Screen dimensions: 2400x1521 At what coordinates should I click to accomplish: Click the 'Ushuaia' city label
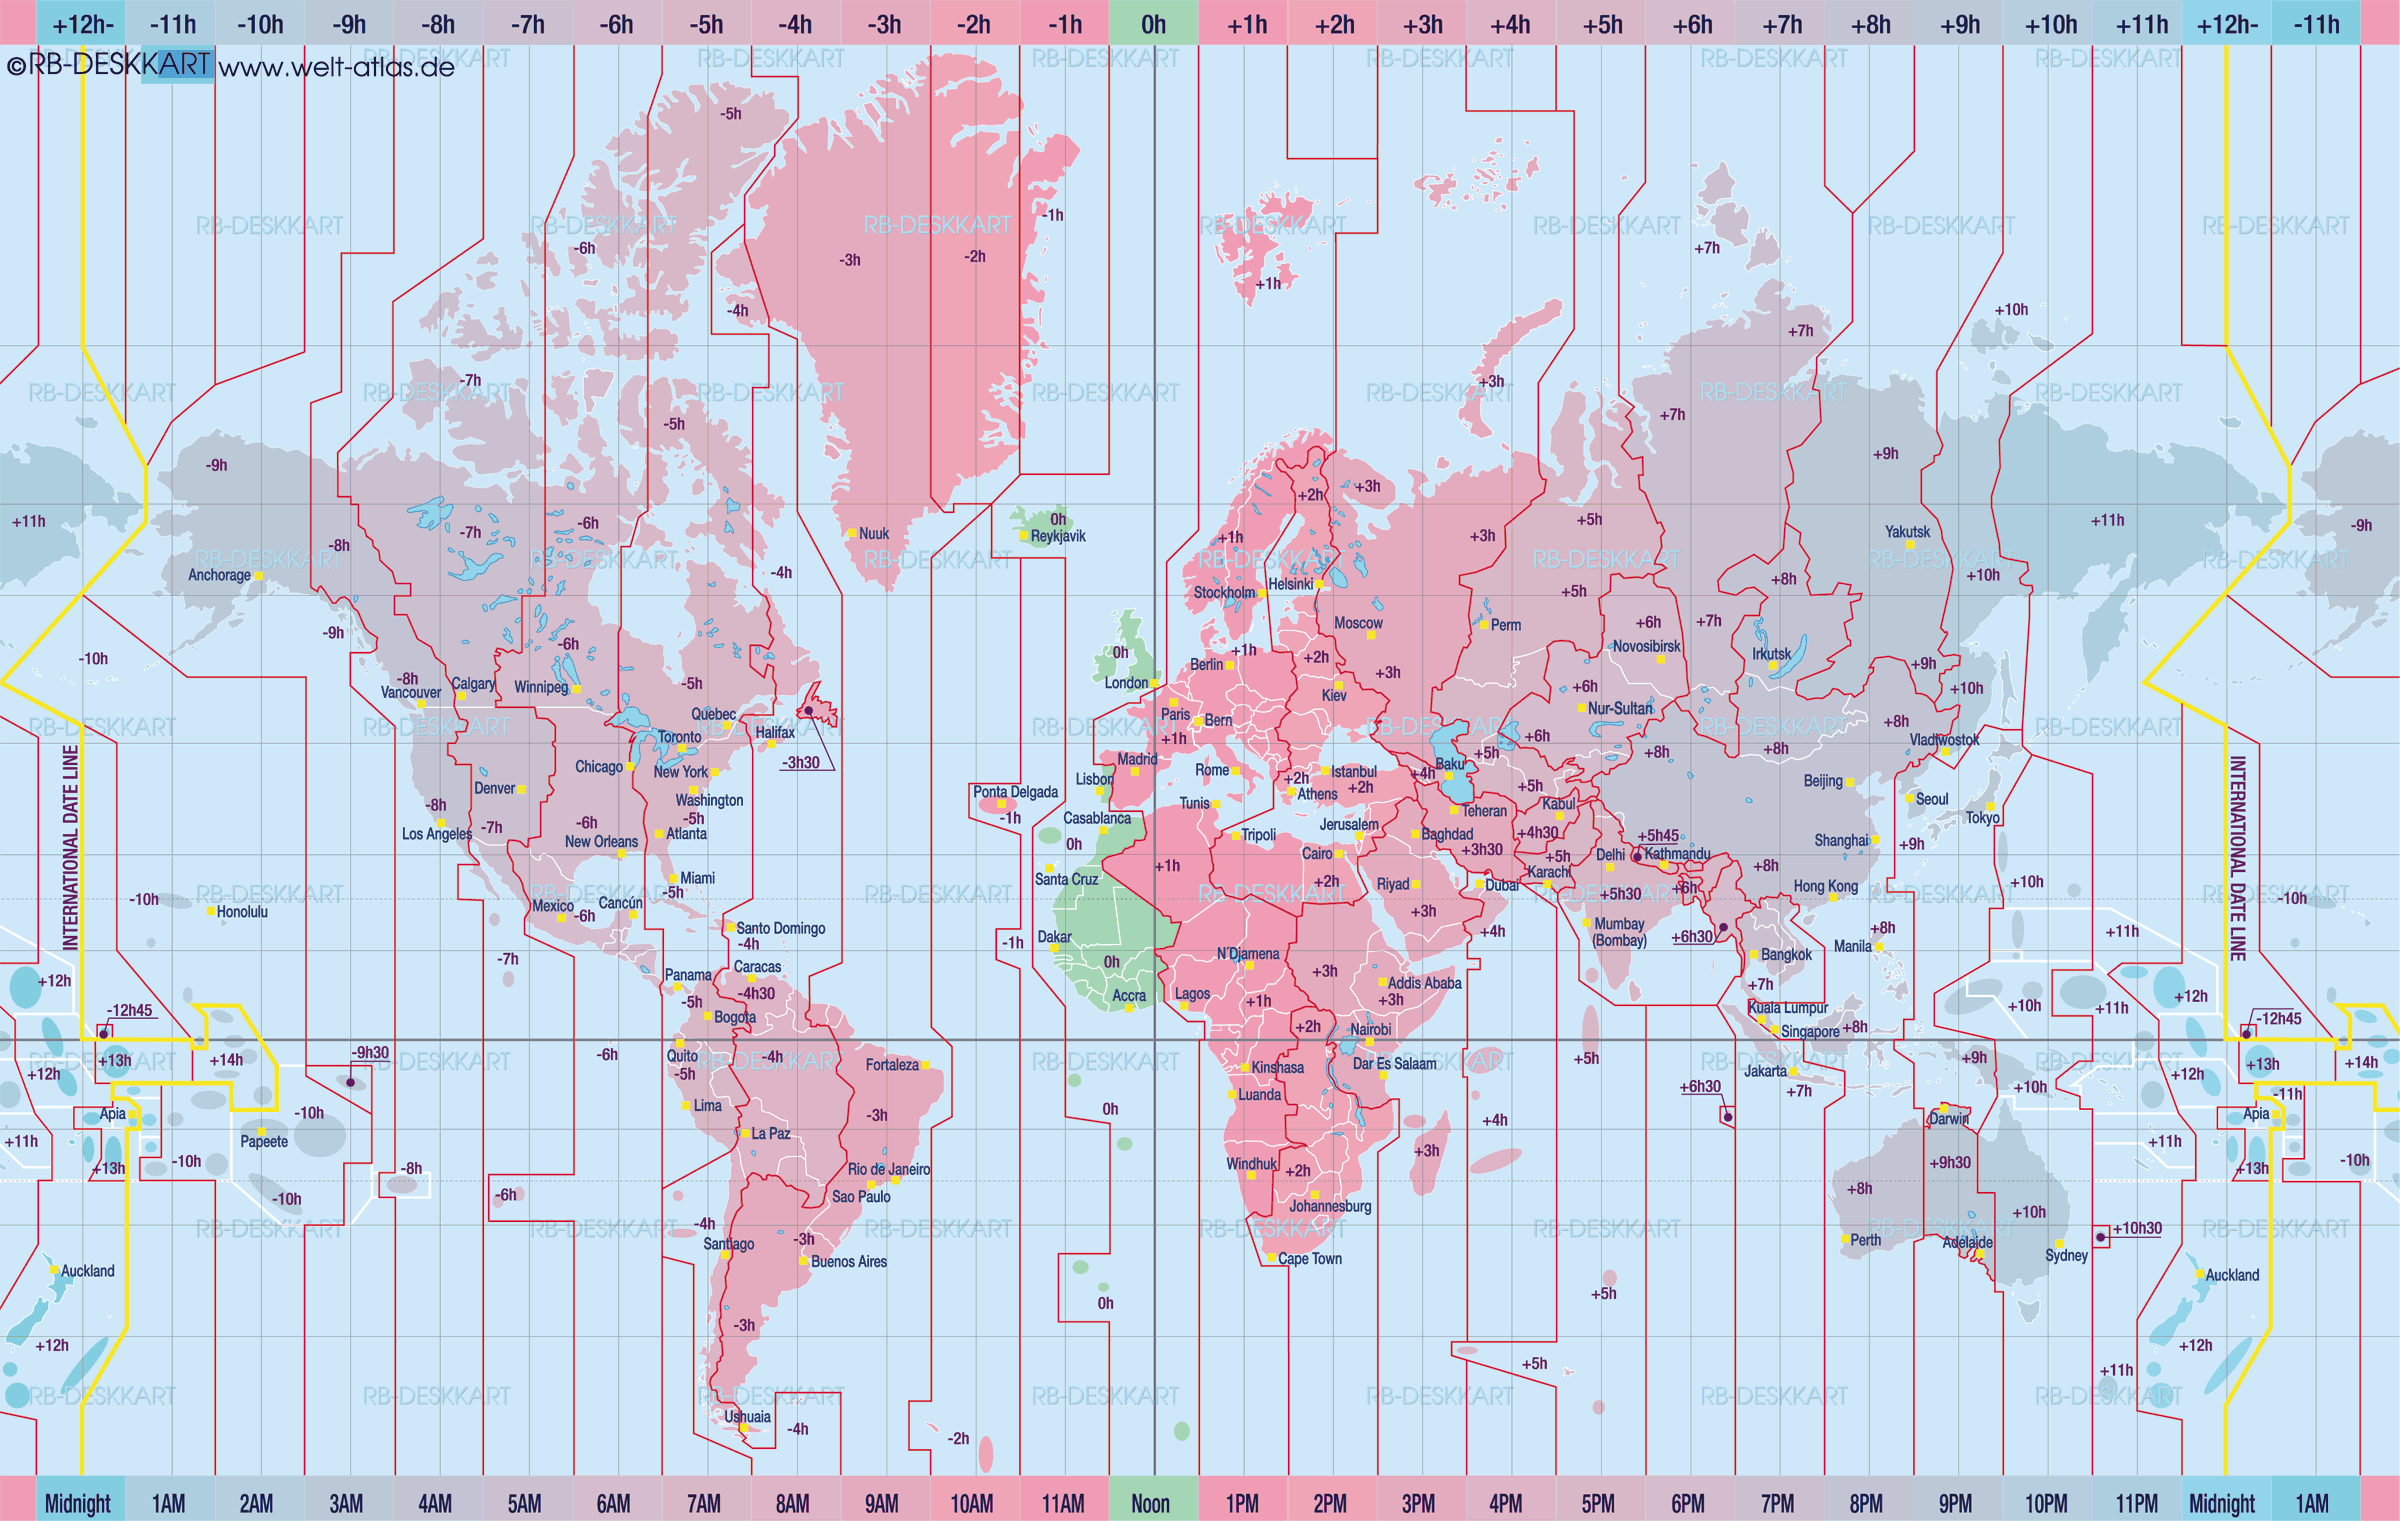pyautogui.click(x=747, y=1417)
